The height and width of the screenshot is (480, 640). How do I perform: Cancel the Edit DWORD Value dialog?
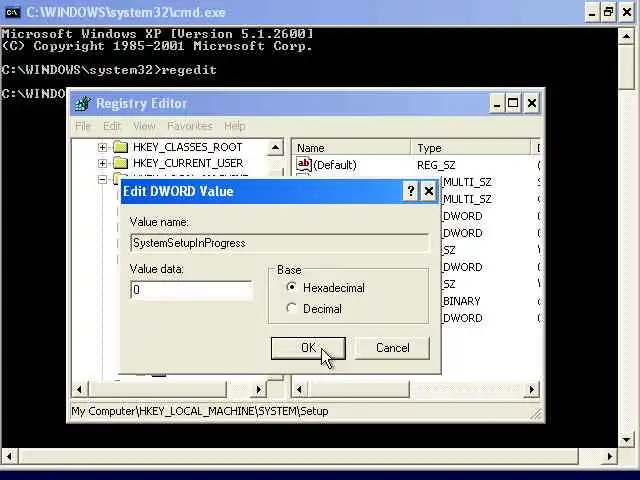point(392,348)
